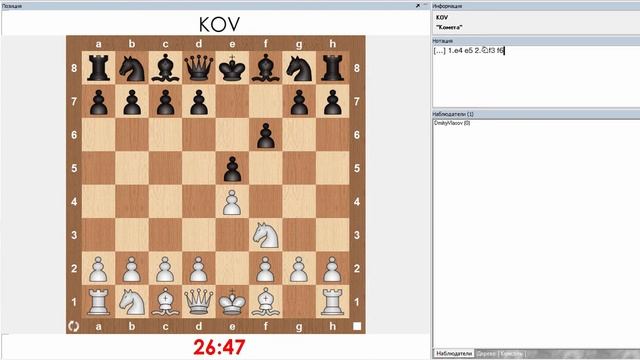Select the white pawn on d2
640x360 pixels.
[x=199, y=269]
